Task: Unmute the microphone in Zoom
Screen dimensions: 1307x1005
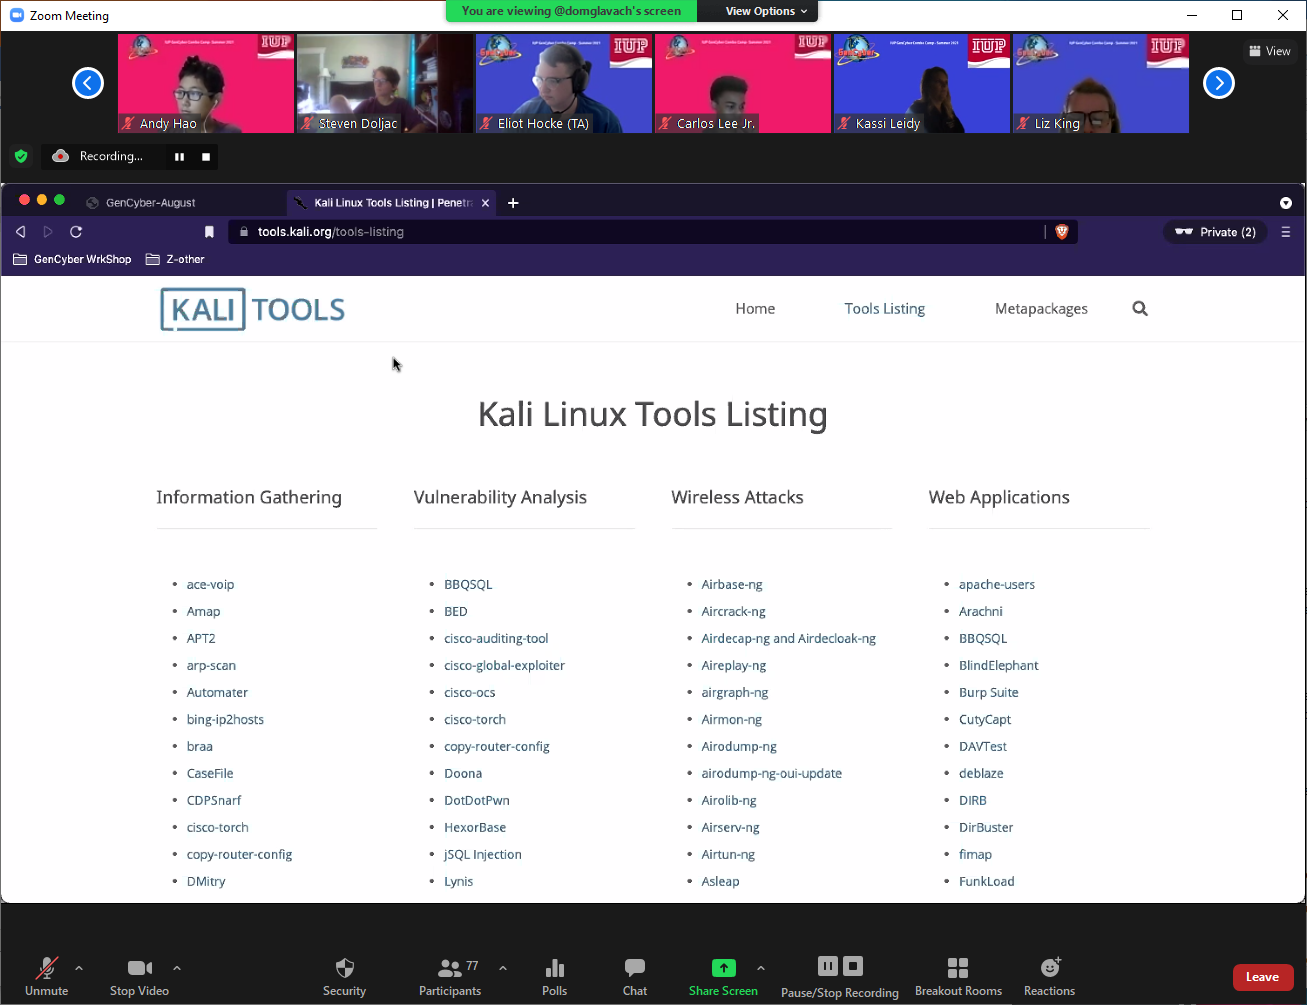Action: click(46, 976)
